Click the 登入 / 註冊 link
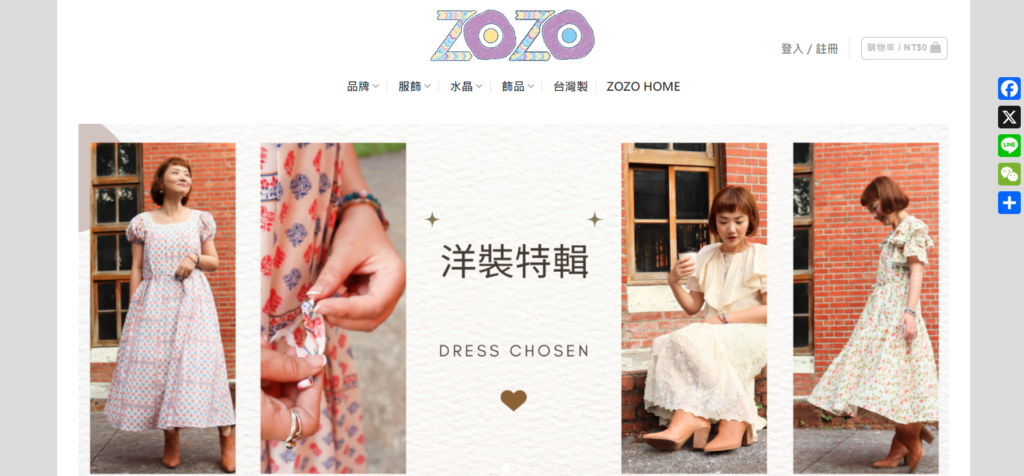1024x476 pixels. click(x=809, y=48)
